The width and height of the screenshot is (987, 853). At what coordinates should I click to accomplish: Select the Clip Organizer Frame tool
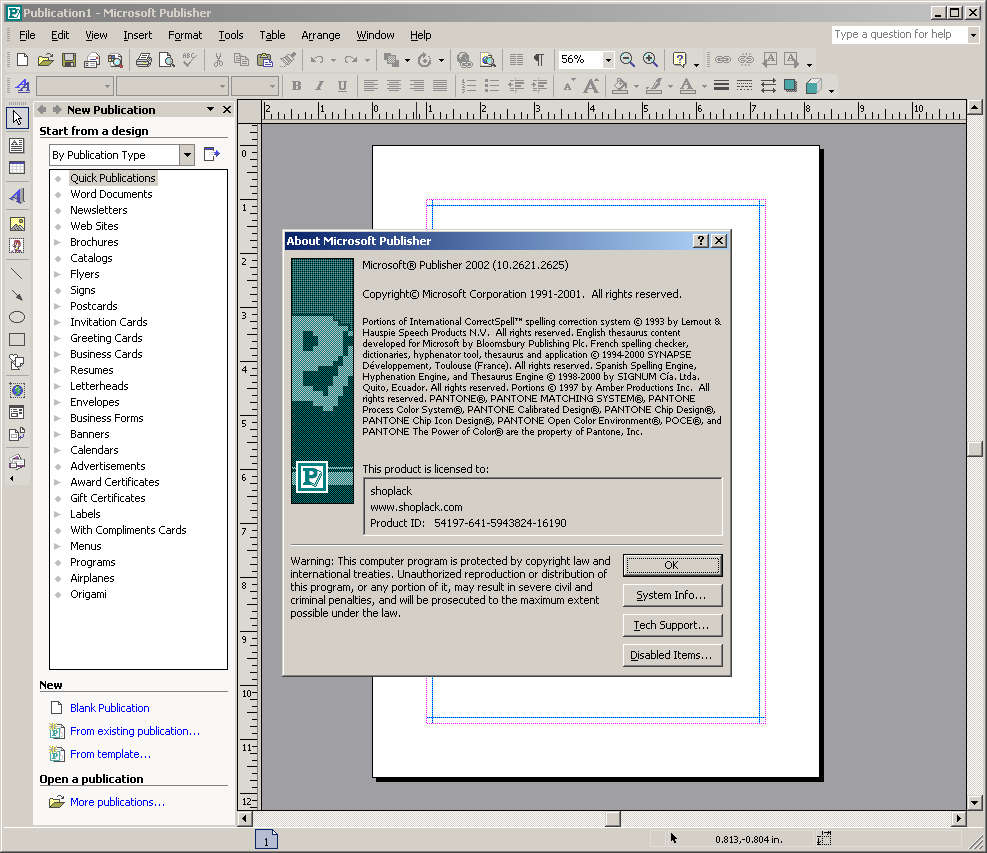click(x=17, y=246)
